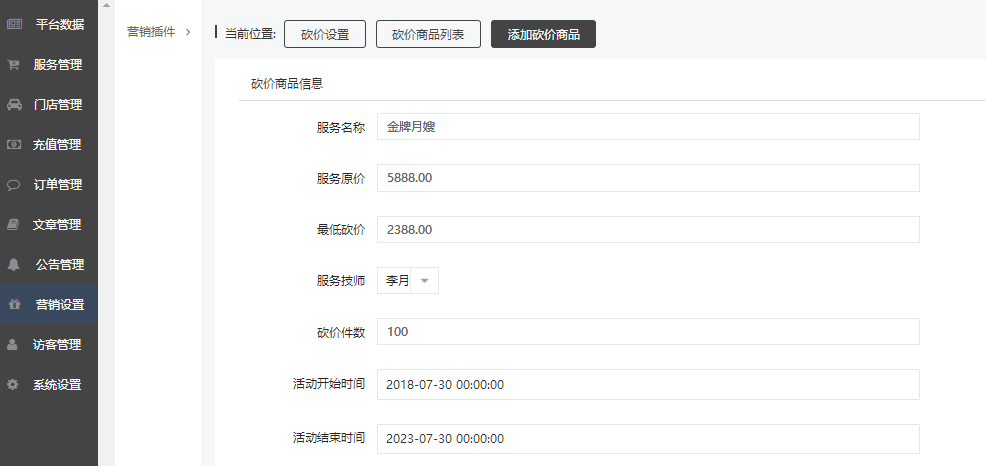The image size is (986, 466).
Task: Click the 充值管理 money icon
Action: click(14, 145)
